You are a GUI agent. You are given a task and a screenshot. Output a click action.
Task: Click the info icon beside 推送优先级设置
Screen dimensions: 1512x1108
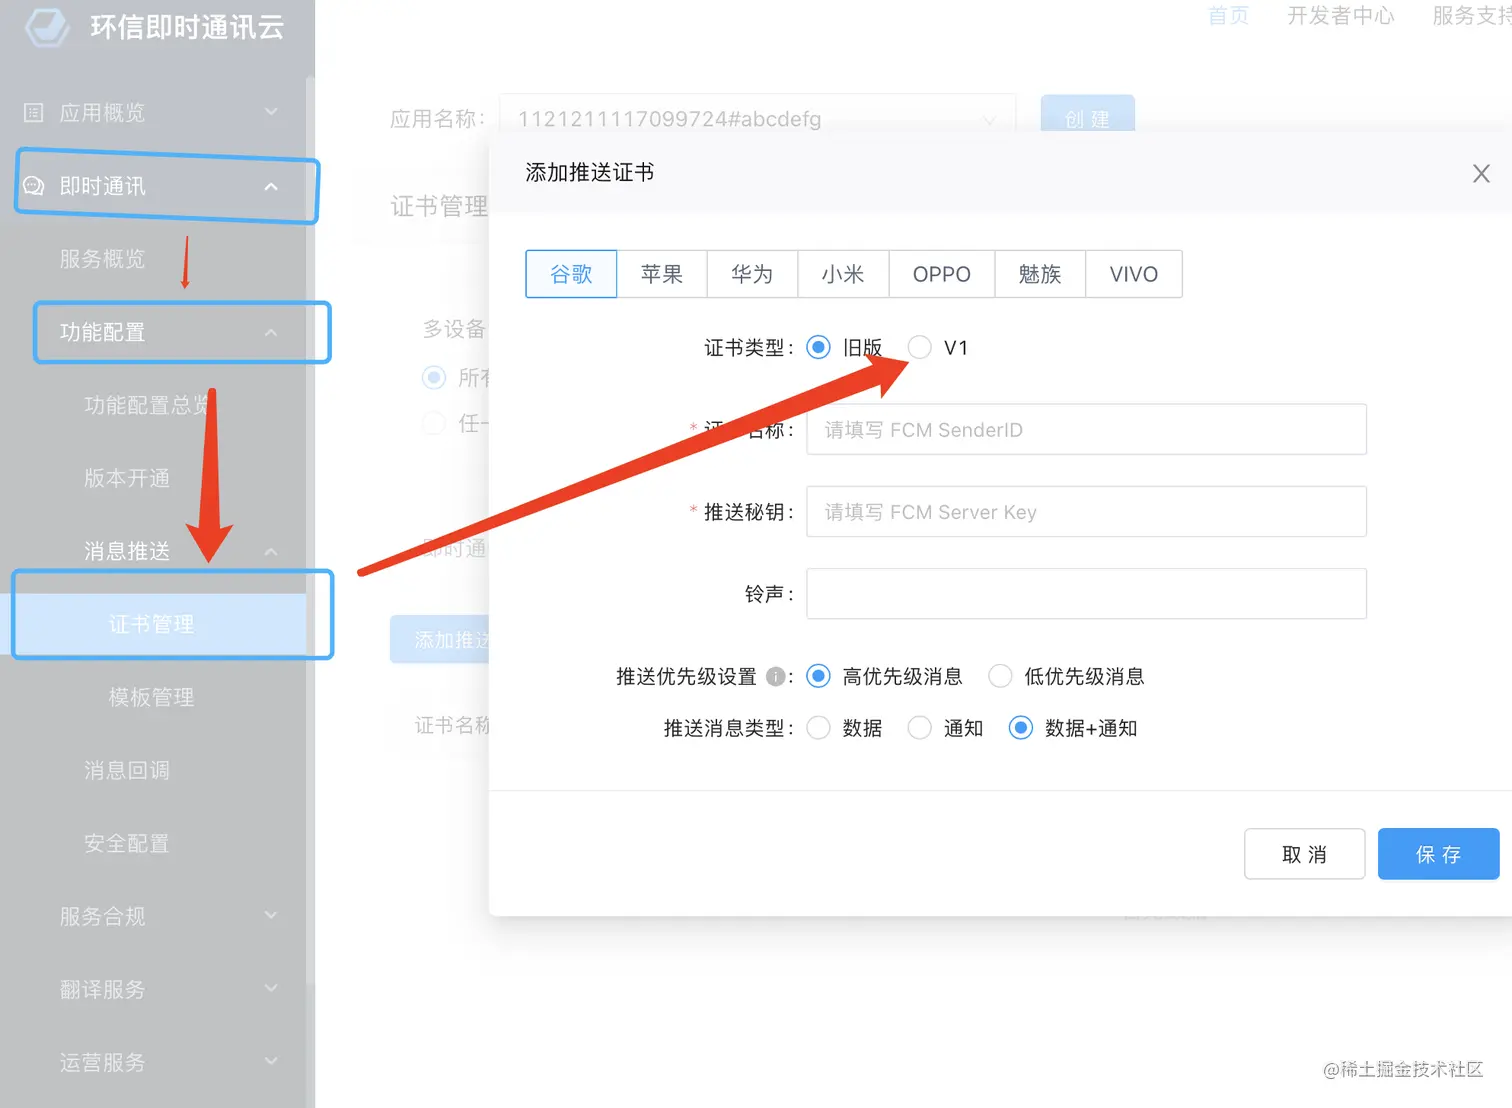tap(775, 676)
